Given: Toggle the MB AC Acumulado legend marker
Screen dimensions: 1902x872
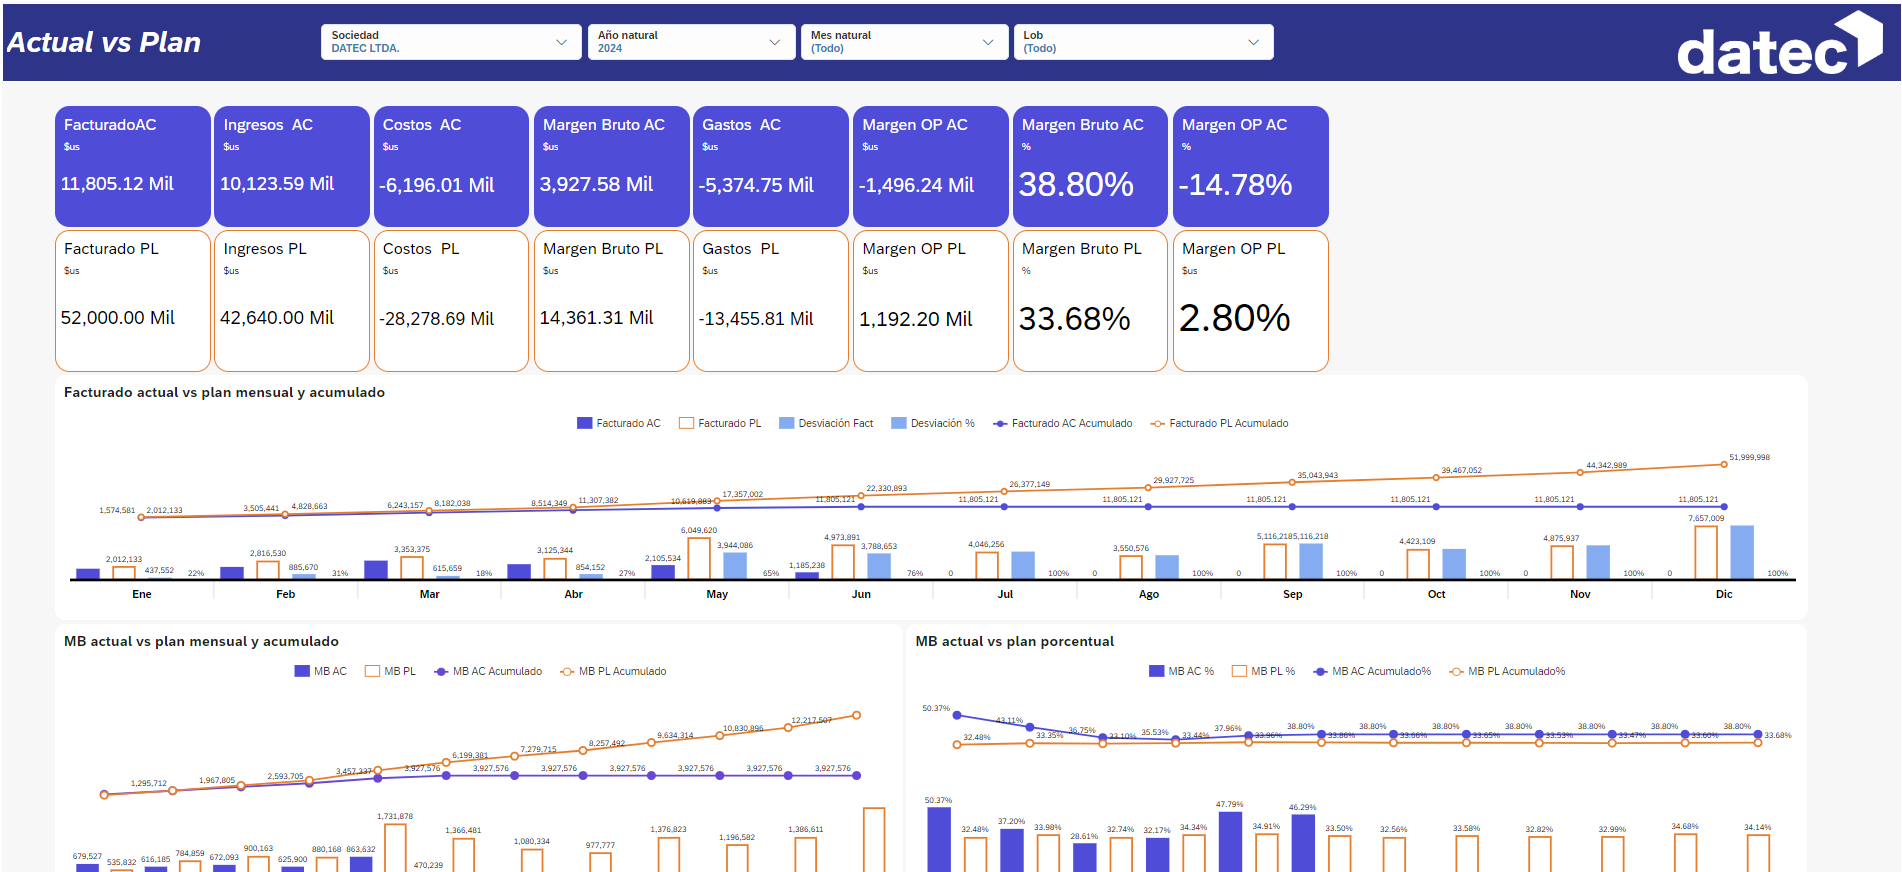Looking at the screenshot, I should [440, 671].
